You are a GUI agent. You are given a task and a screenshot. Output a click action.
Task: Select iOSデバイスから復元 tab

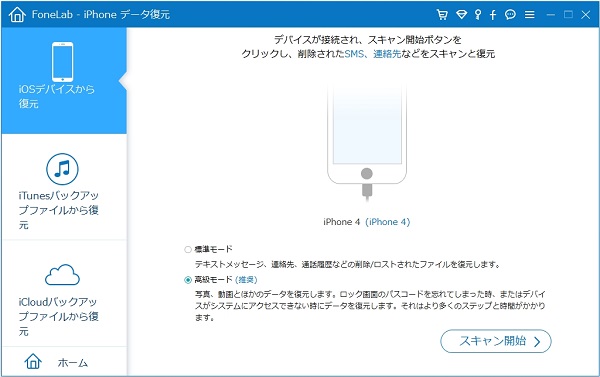(64, 80)
